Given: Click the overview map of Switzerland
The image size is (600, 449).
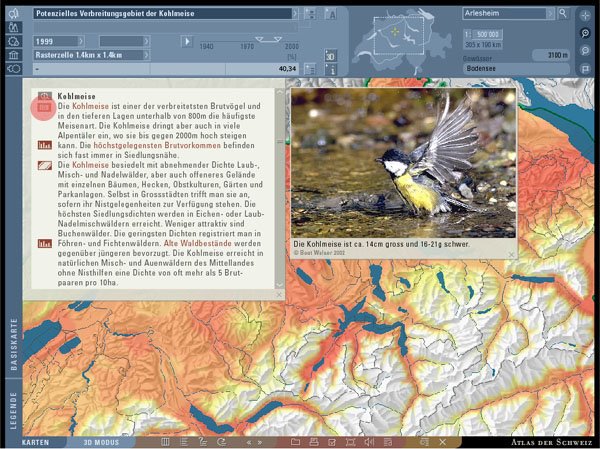Looking at the screenshot, I should 402,40.
